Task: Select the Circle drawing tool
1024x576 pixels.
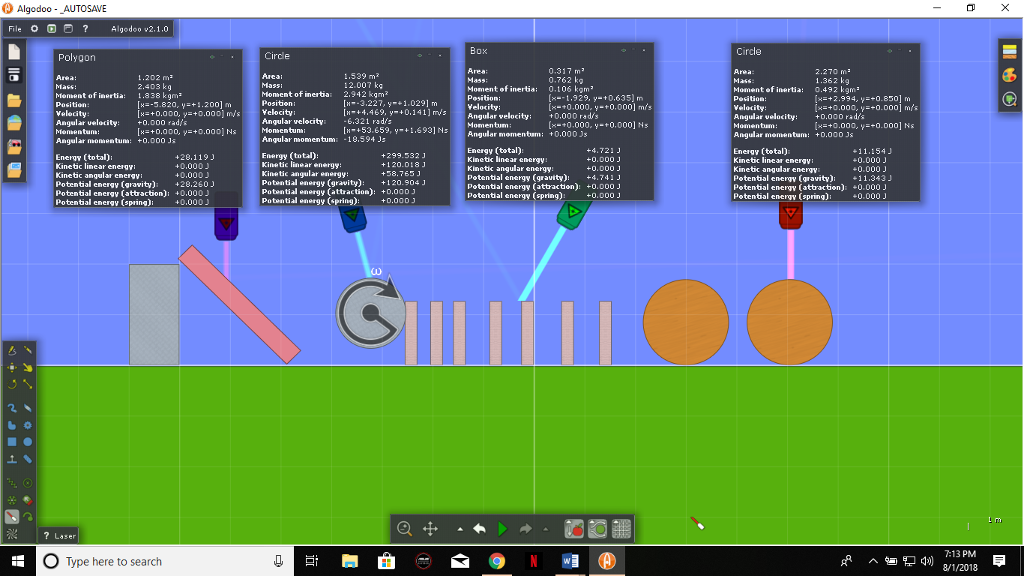Action: pyautogui.click(x=28, y=441)
